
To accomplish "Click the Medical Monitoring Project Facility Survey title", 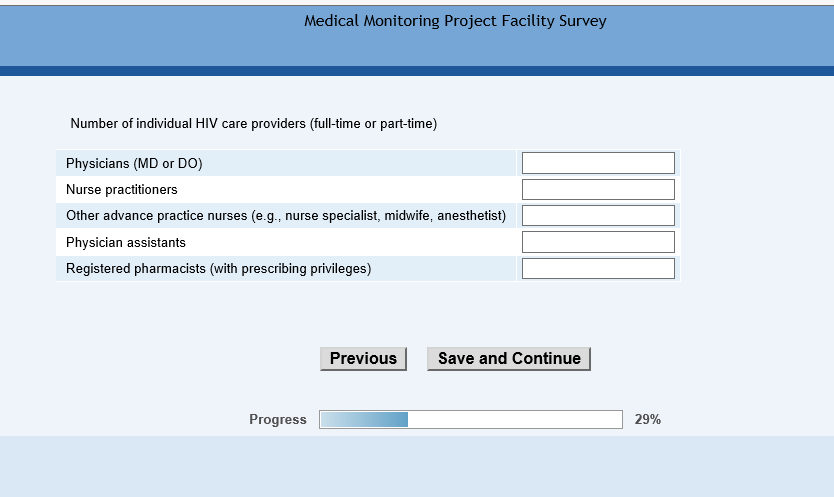I will pyautogui.click(x=455, y=21).
